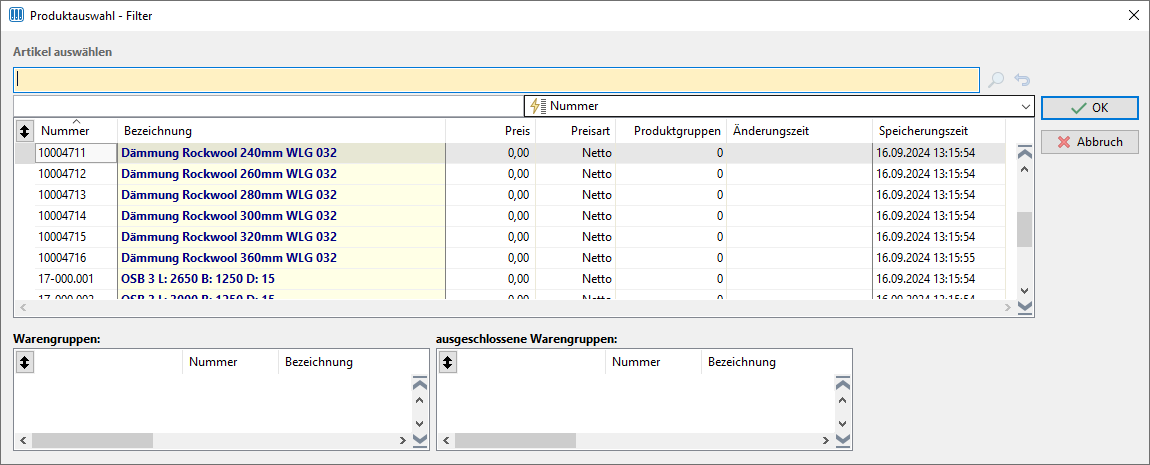Image resolution: width=1150 pixels, height=465 pixels.
Task: Click double-up arrow in ausgeschlossene Warengruppen list
Action: [x=843, y=384]
